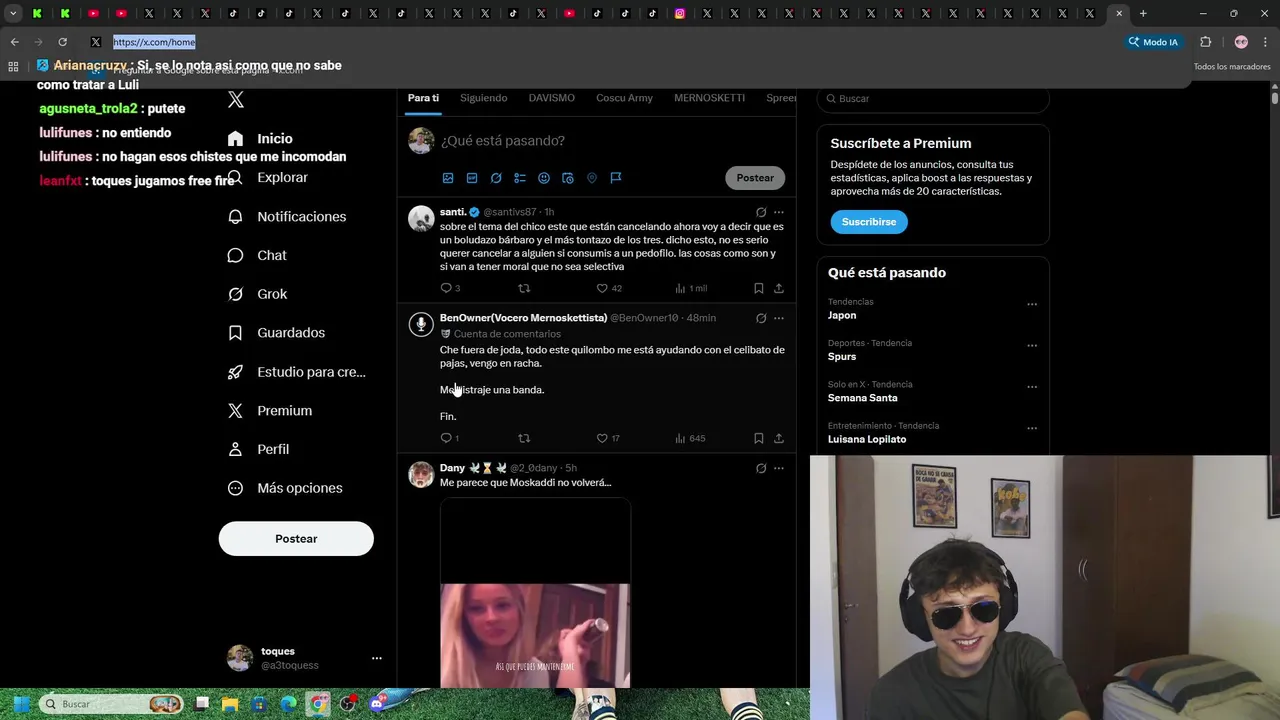The width and height of the screenshot is (1280, 720).
Task: Switch to the Coscu Army tab
Action: pos(624,98)
